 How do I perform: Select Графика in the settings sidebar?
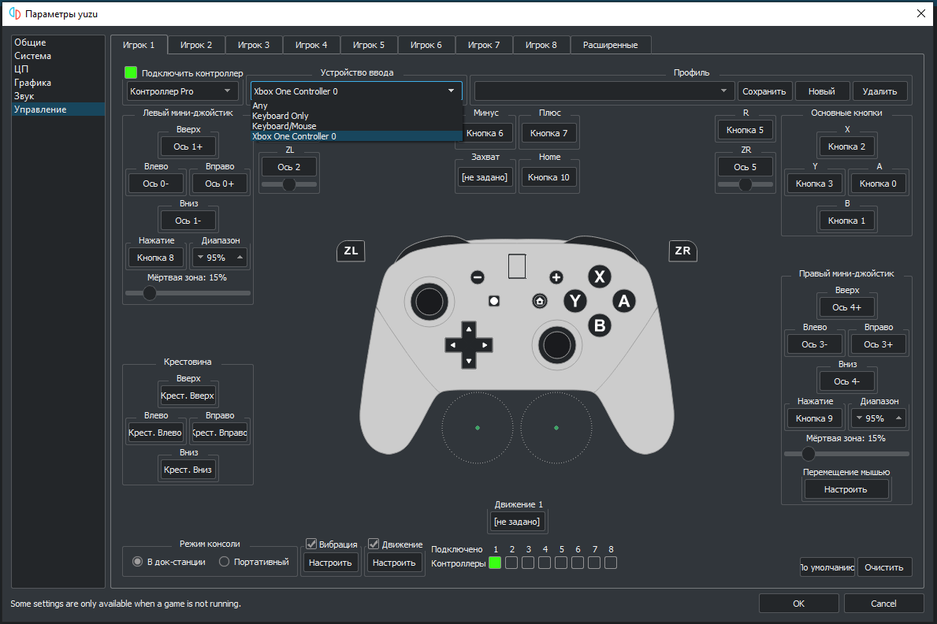(33, 83)
